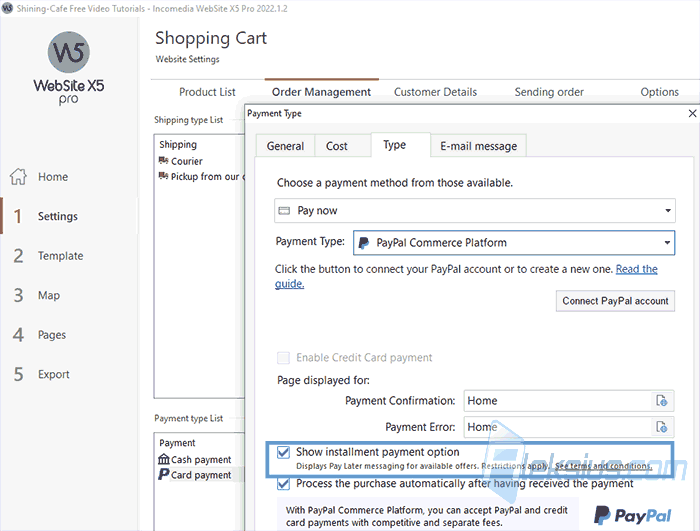Screen dimensions: 700x531
Task: Click the Pickup shipping truck icon
Action: [163, 176]
